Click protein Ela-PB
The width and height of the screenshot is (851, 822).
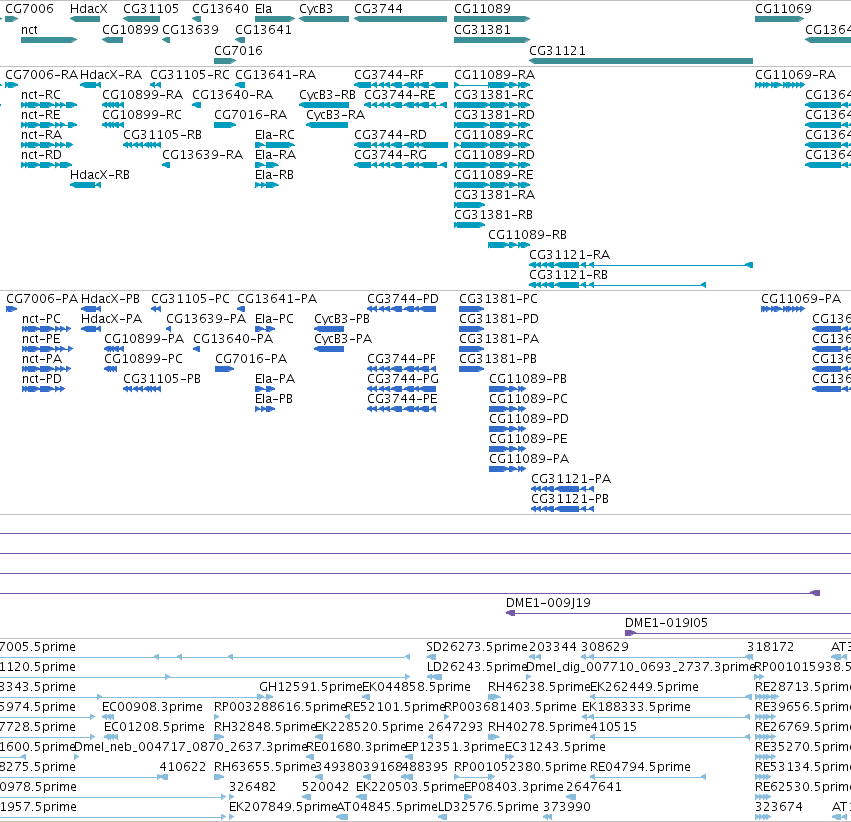click(265, 409)
